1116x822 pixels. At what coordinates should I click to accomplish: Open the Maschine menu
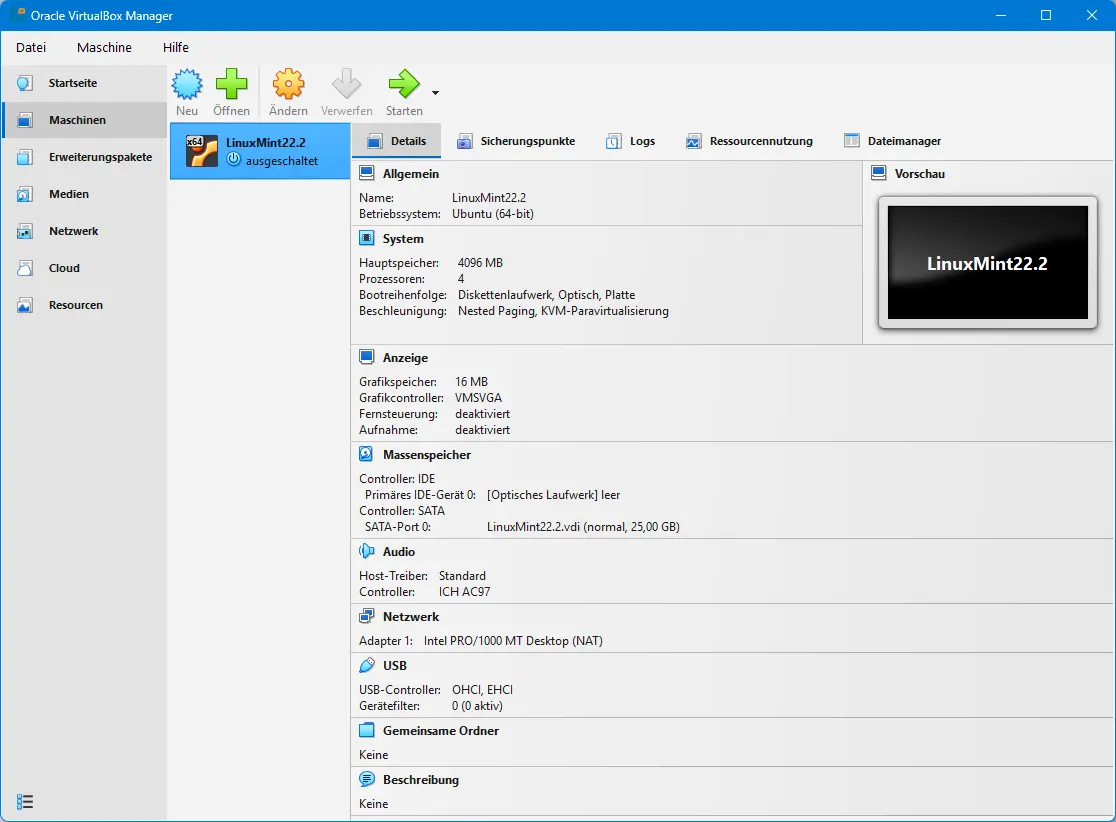pos(104,47)
